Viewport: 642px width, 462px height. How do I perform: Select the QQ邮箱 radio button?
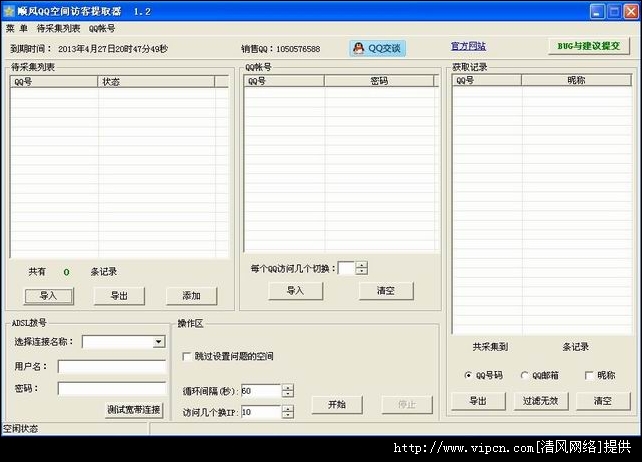[524, 375]
